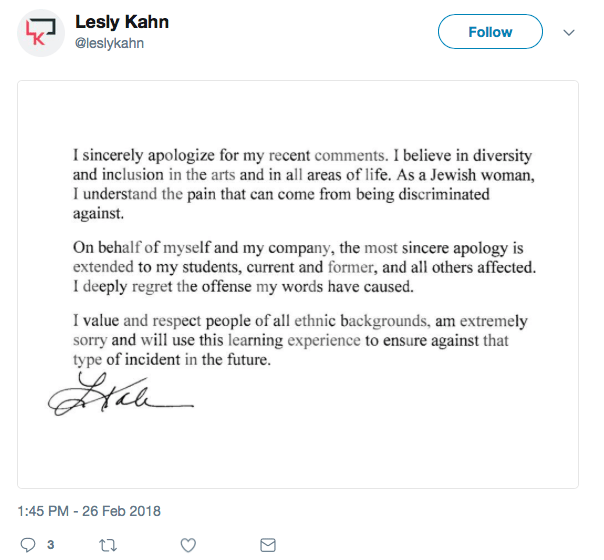The width and height of the screenshot is (604, 560).
Task: Select the '26 Feb 2018' date text
Action: (121, 511)
